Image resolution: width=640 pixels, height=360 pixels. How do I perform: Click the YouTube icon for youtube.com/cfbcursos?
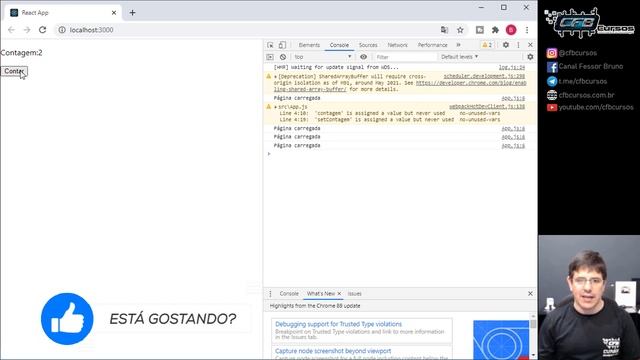pyautogui.click(x=552, y=108)
